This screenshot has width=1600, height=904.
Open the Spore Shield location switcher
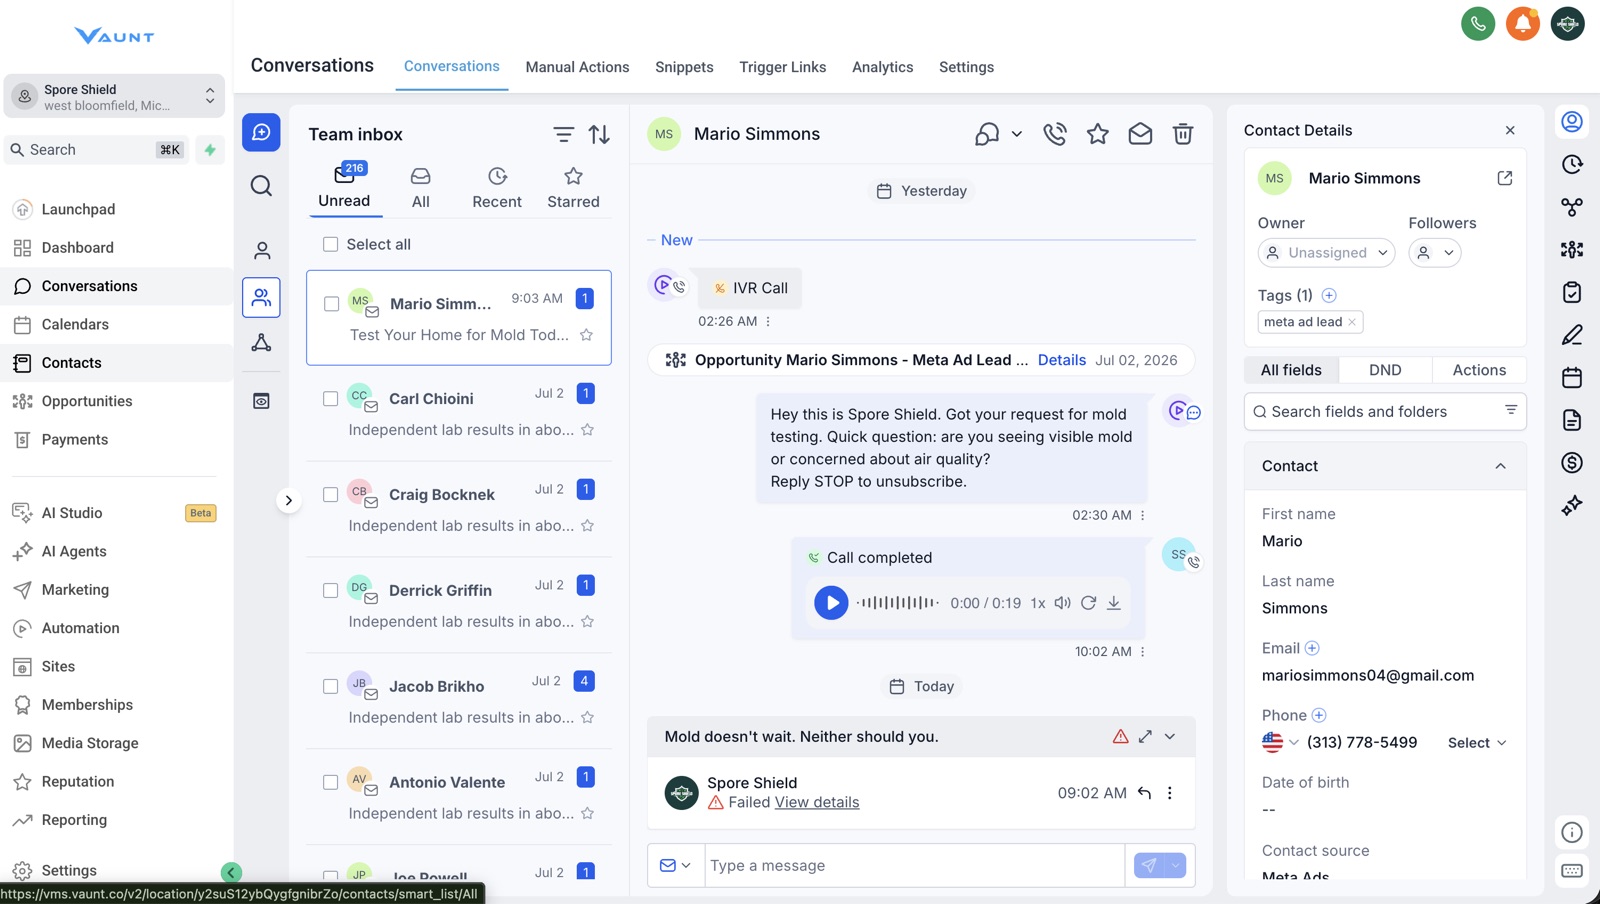pos(114,96)
